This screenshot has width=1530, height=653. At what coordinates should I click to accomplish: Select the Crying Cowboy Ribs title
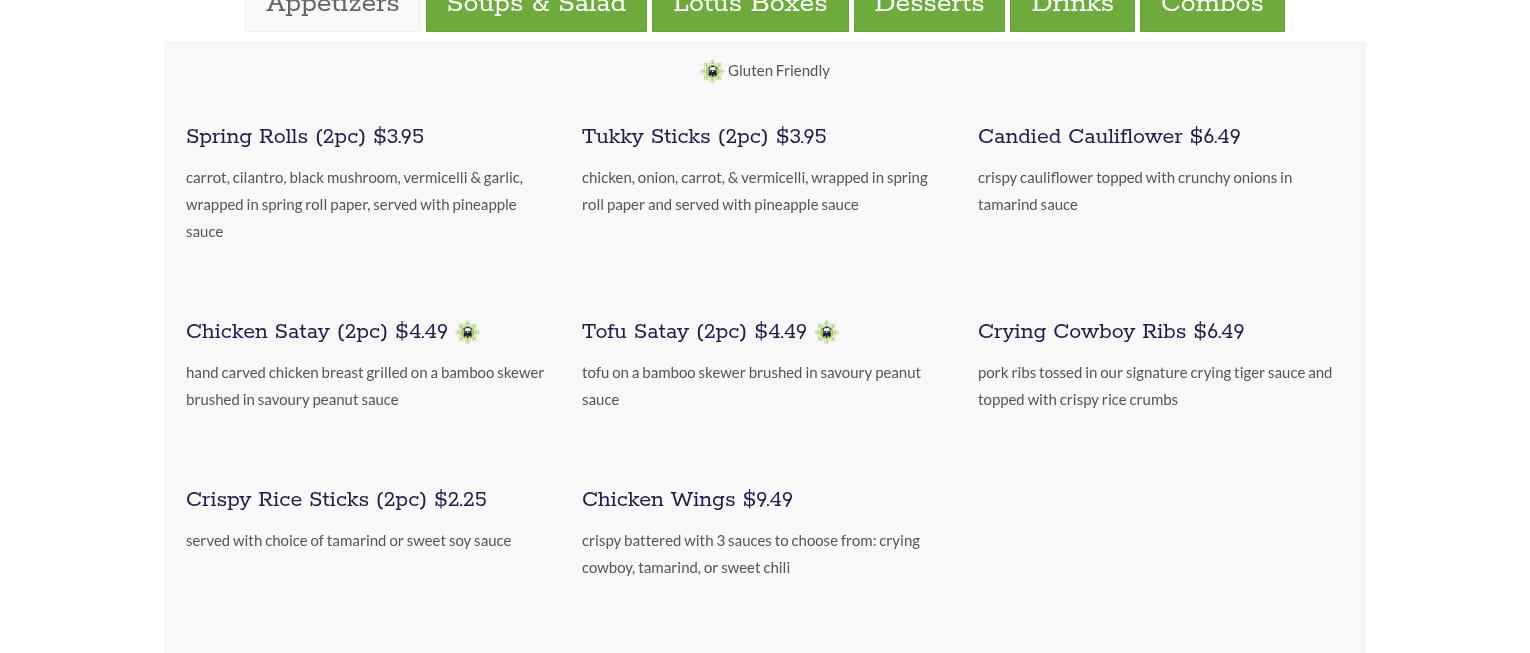point(1111,332)
